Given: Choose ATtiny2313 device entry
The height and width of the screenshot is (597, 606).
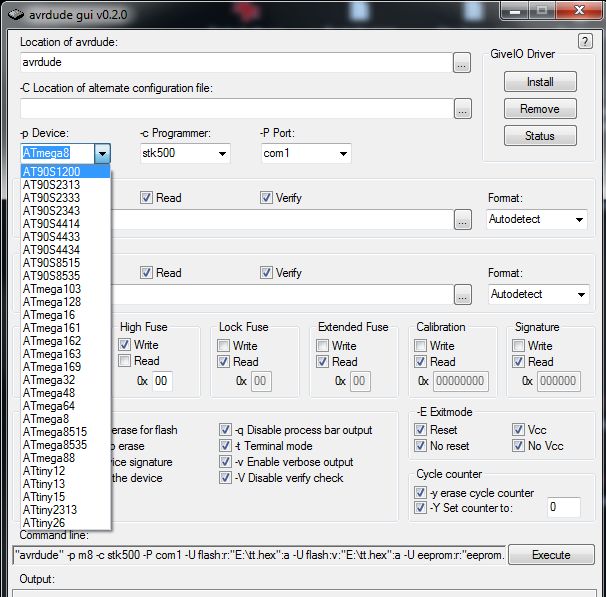Looking at the screenshot, I should [65, 510].
